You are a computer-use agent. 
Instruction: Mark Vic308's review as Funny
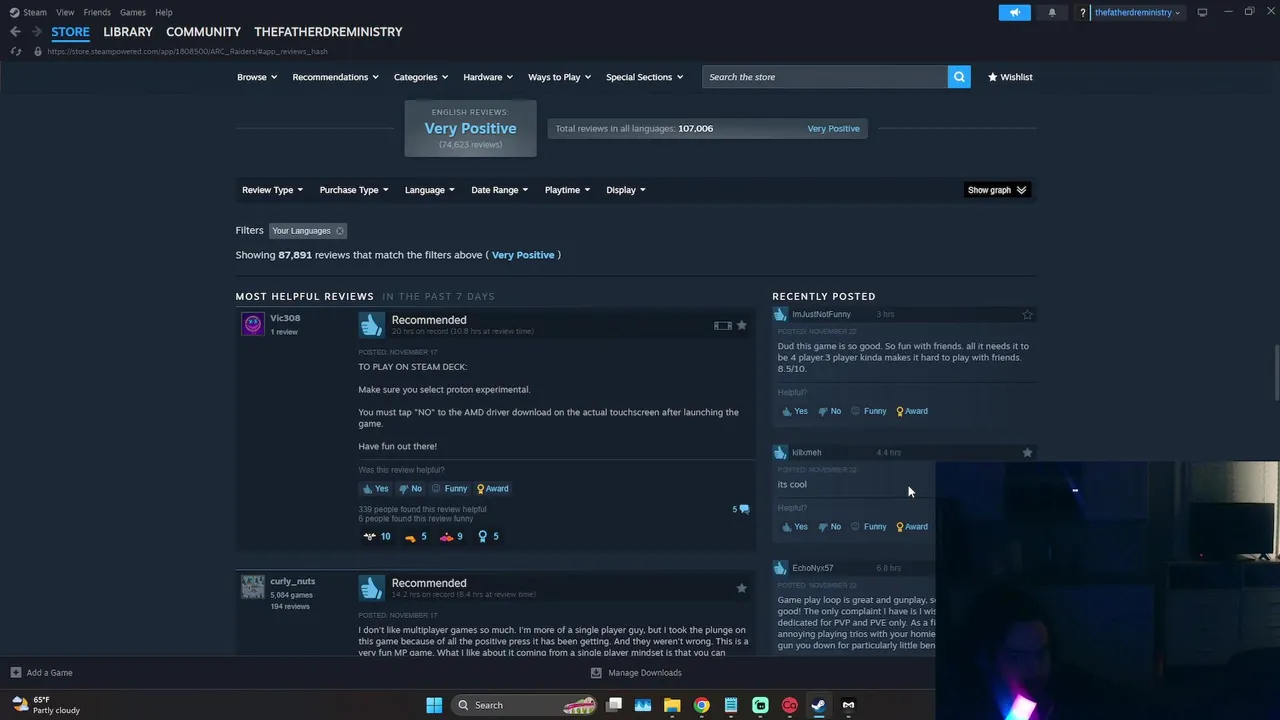(450, 489)
